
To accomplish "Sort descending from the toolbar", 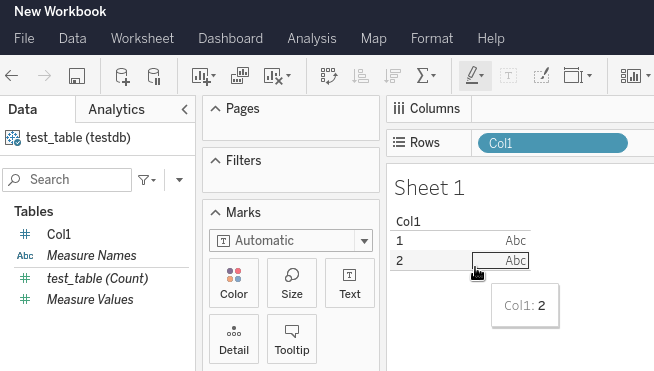I will click(x=392, y=76).
